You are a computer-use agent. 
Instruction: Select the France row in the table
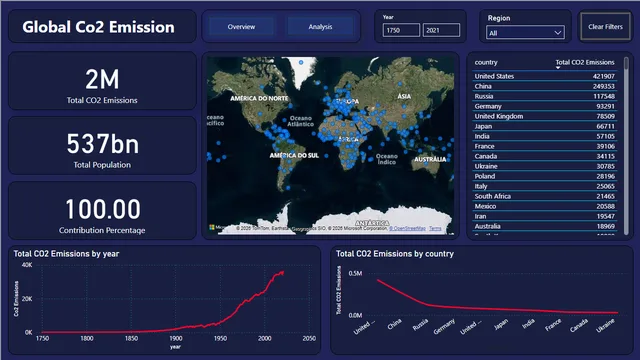pyautogui.click(x=544, y=146)
